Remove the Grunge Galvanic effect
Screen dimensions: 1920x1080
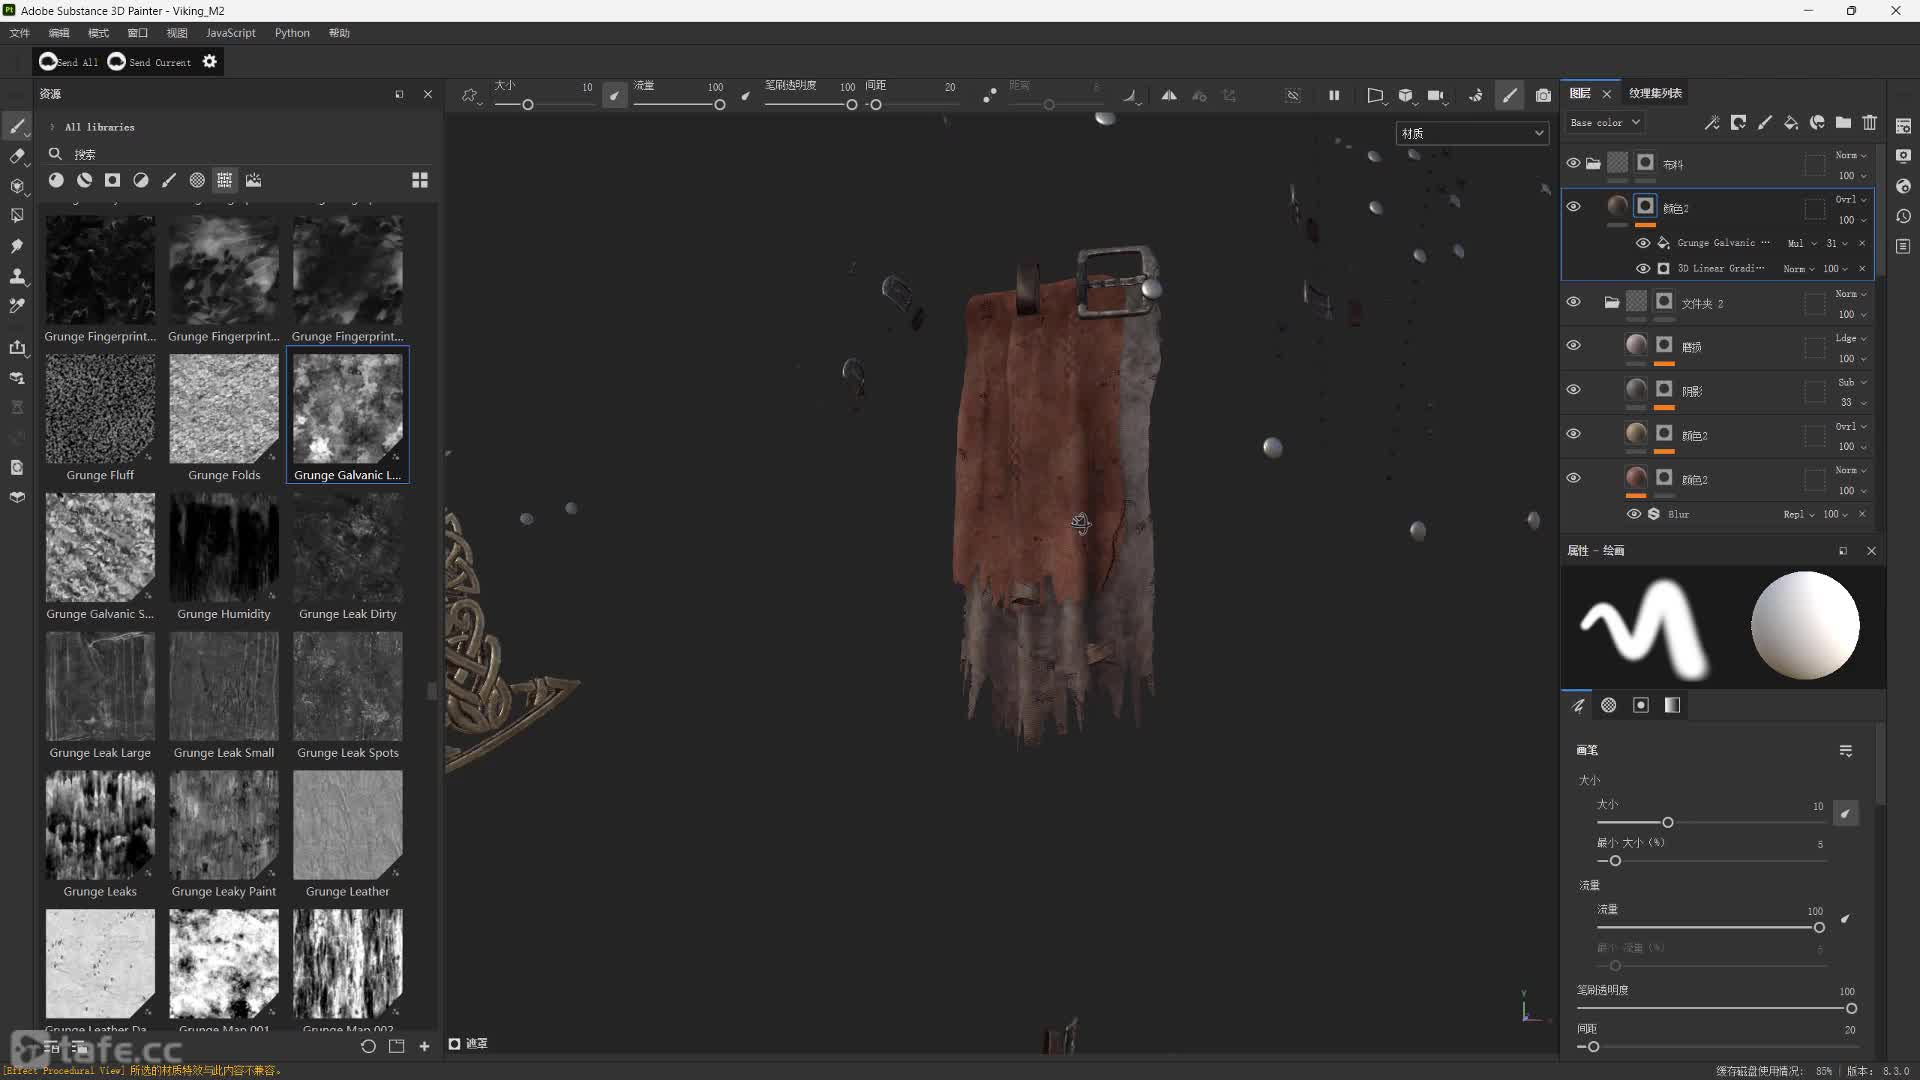pyautogui.click(x=1862, y=243)
